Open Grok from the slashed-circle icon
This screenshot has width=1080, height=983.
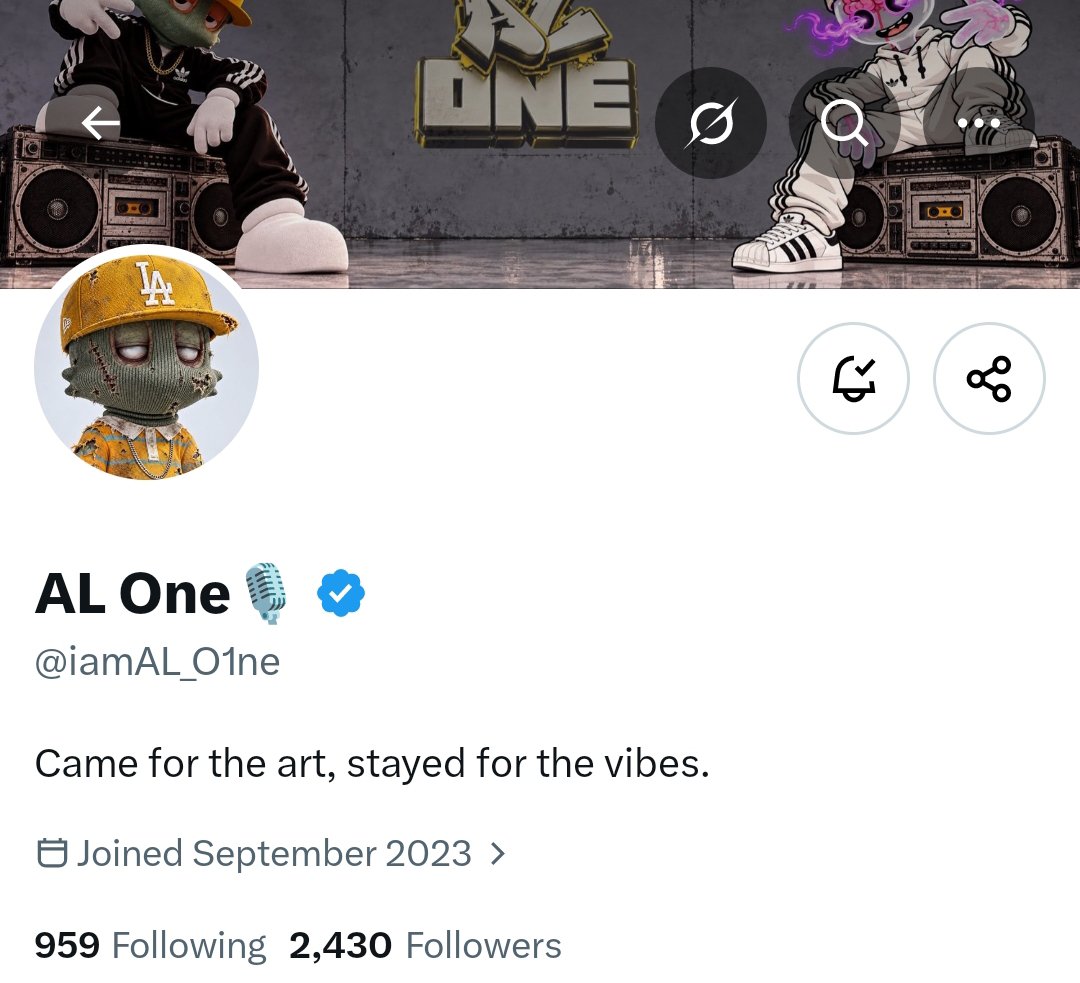(x=711, y=123)
